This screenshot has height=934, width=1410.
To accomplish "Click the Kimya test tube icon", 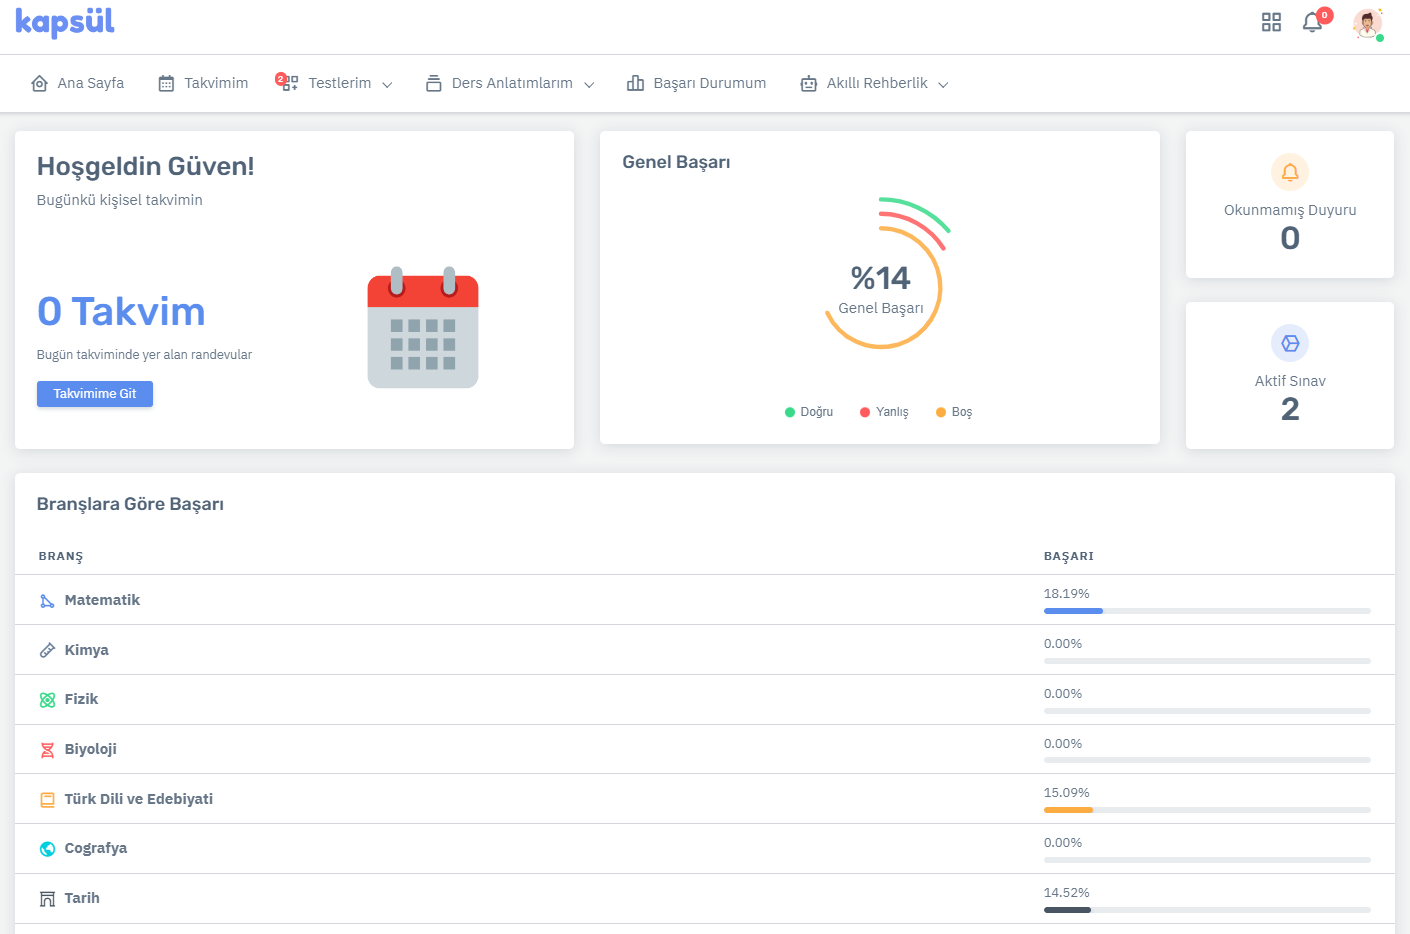I will point(47,650).
